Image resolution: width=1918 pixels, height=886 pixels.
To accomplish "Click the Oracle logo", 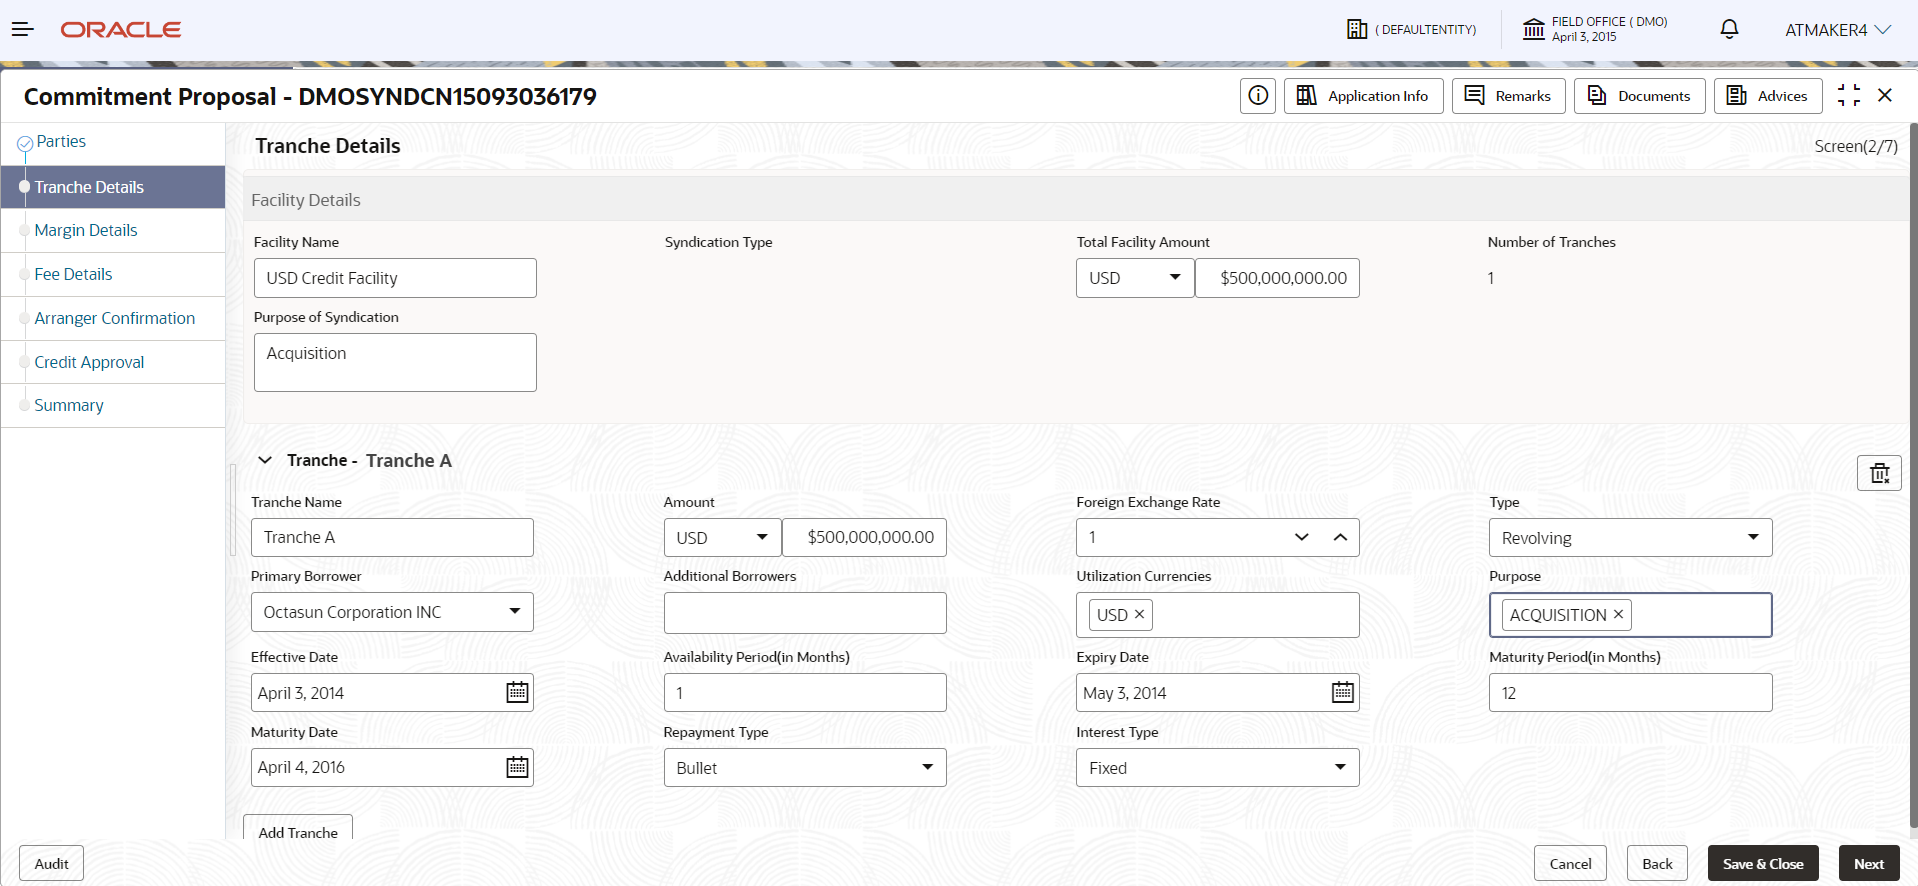I will coord(121,30).
